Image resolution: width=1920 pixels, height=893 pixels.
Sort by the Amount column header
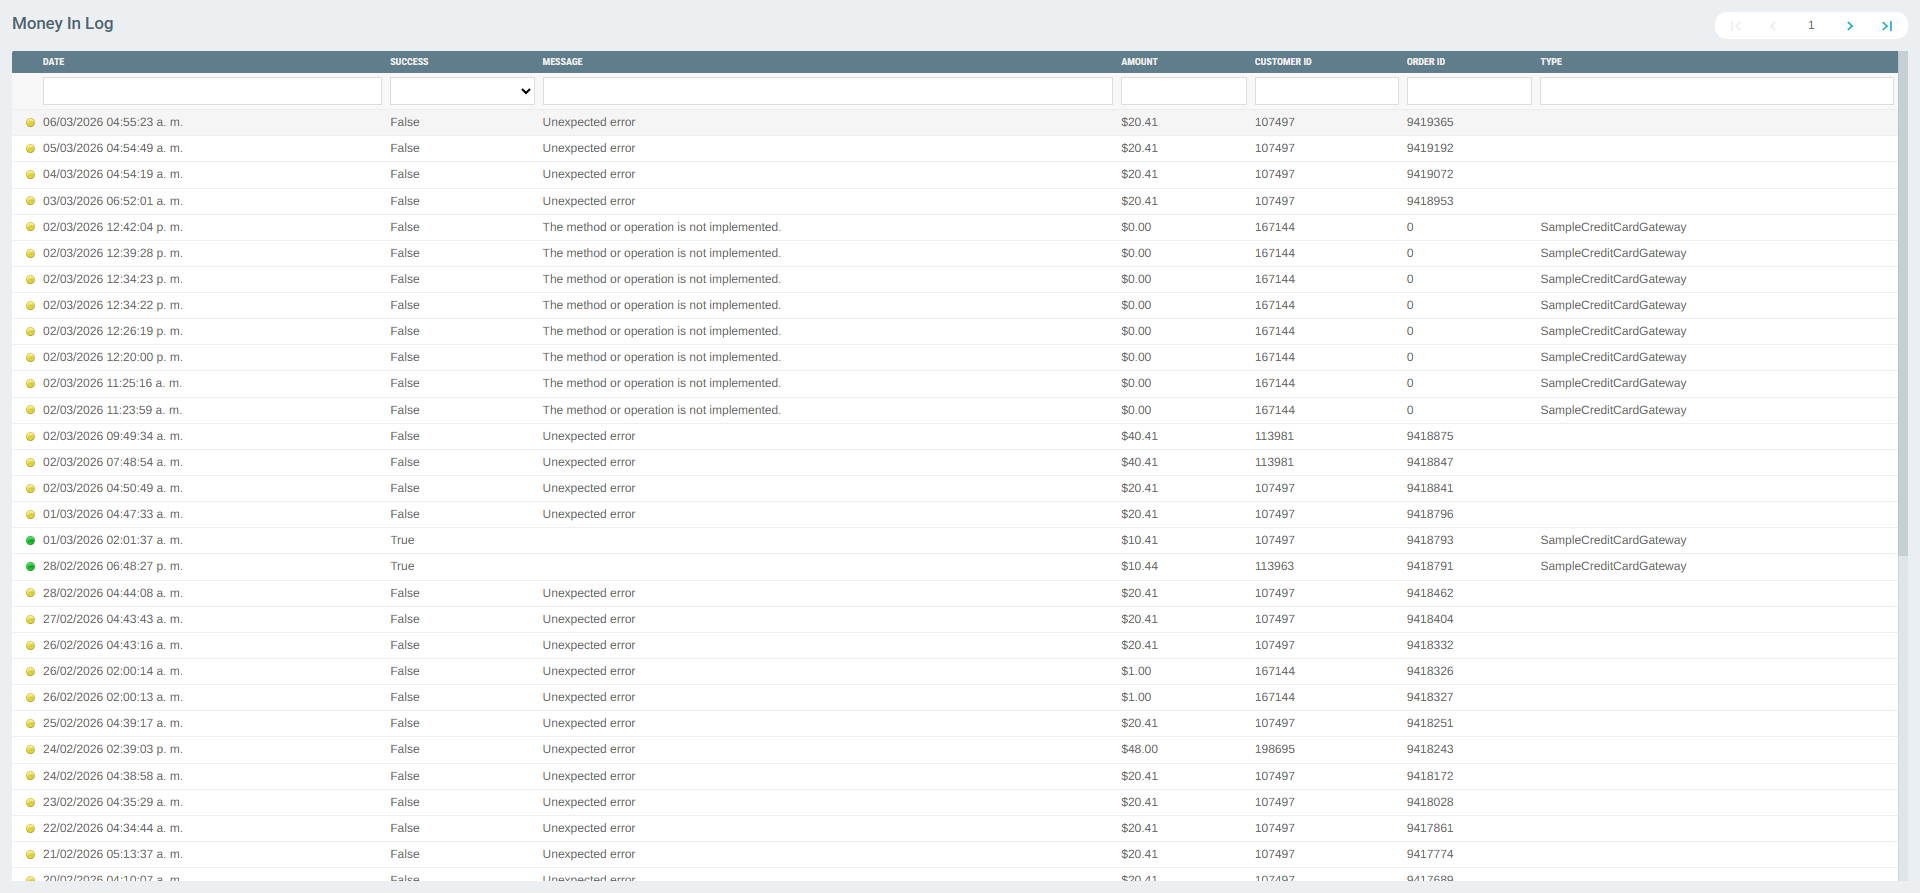click(x=1139, y=62)
